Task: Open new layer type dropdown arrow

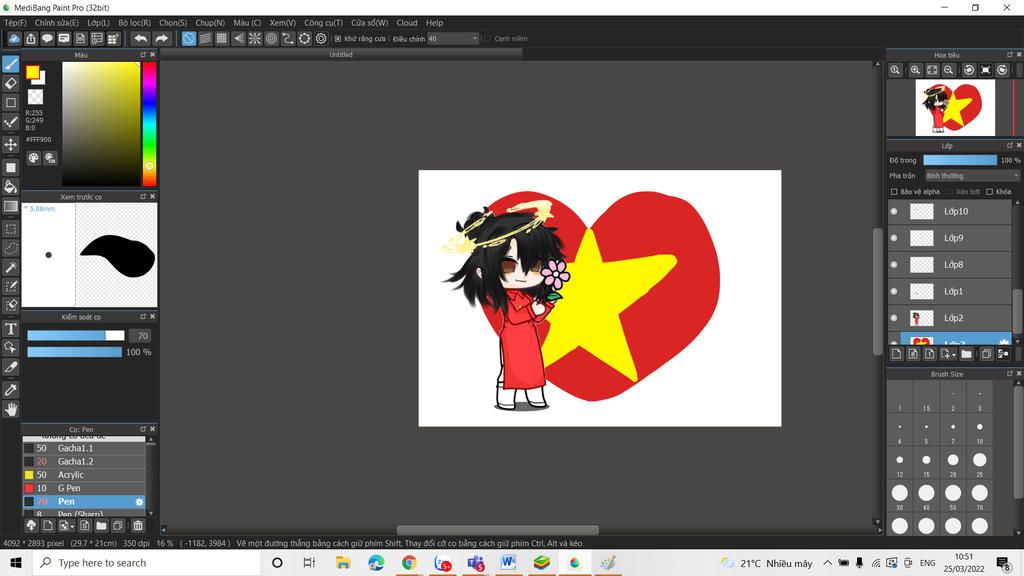Action: tap(946, 354)
